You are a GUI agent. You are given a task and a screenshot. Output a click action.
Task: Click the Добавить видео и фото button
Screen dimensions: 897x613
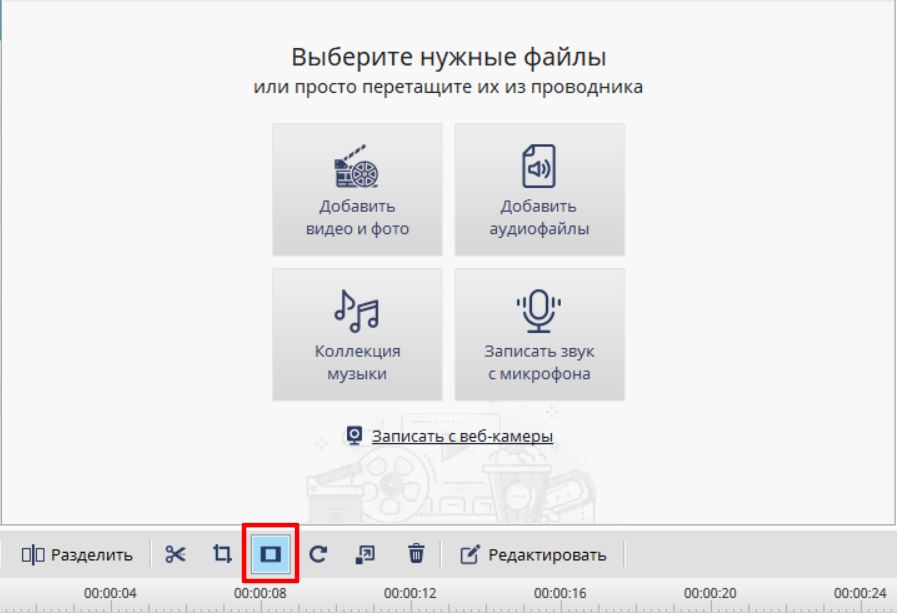(357, 189)
